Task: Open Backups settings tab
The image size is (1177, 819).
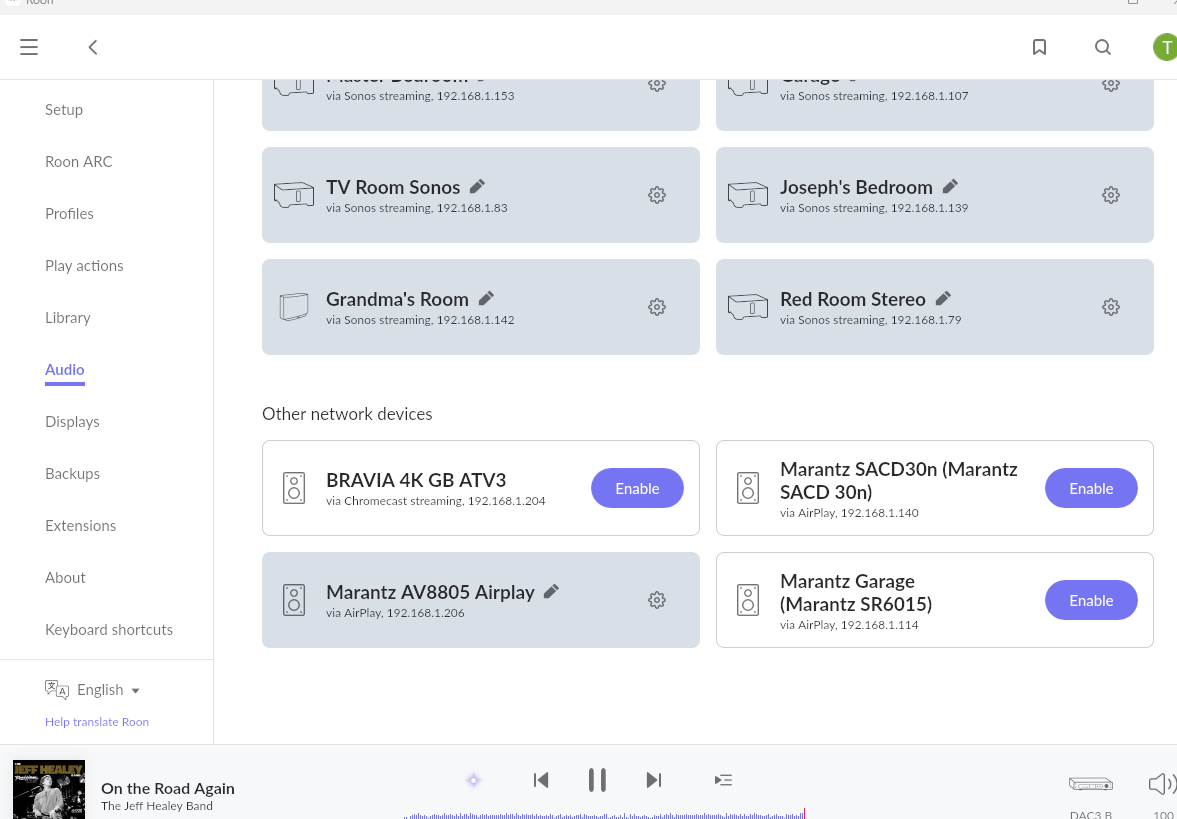Action: coord(72,474)
